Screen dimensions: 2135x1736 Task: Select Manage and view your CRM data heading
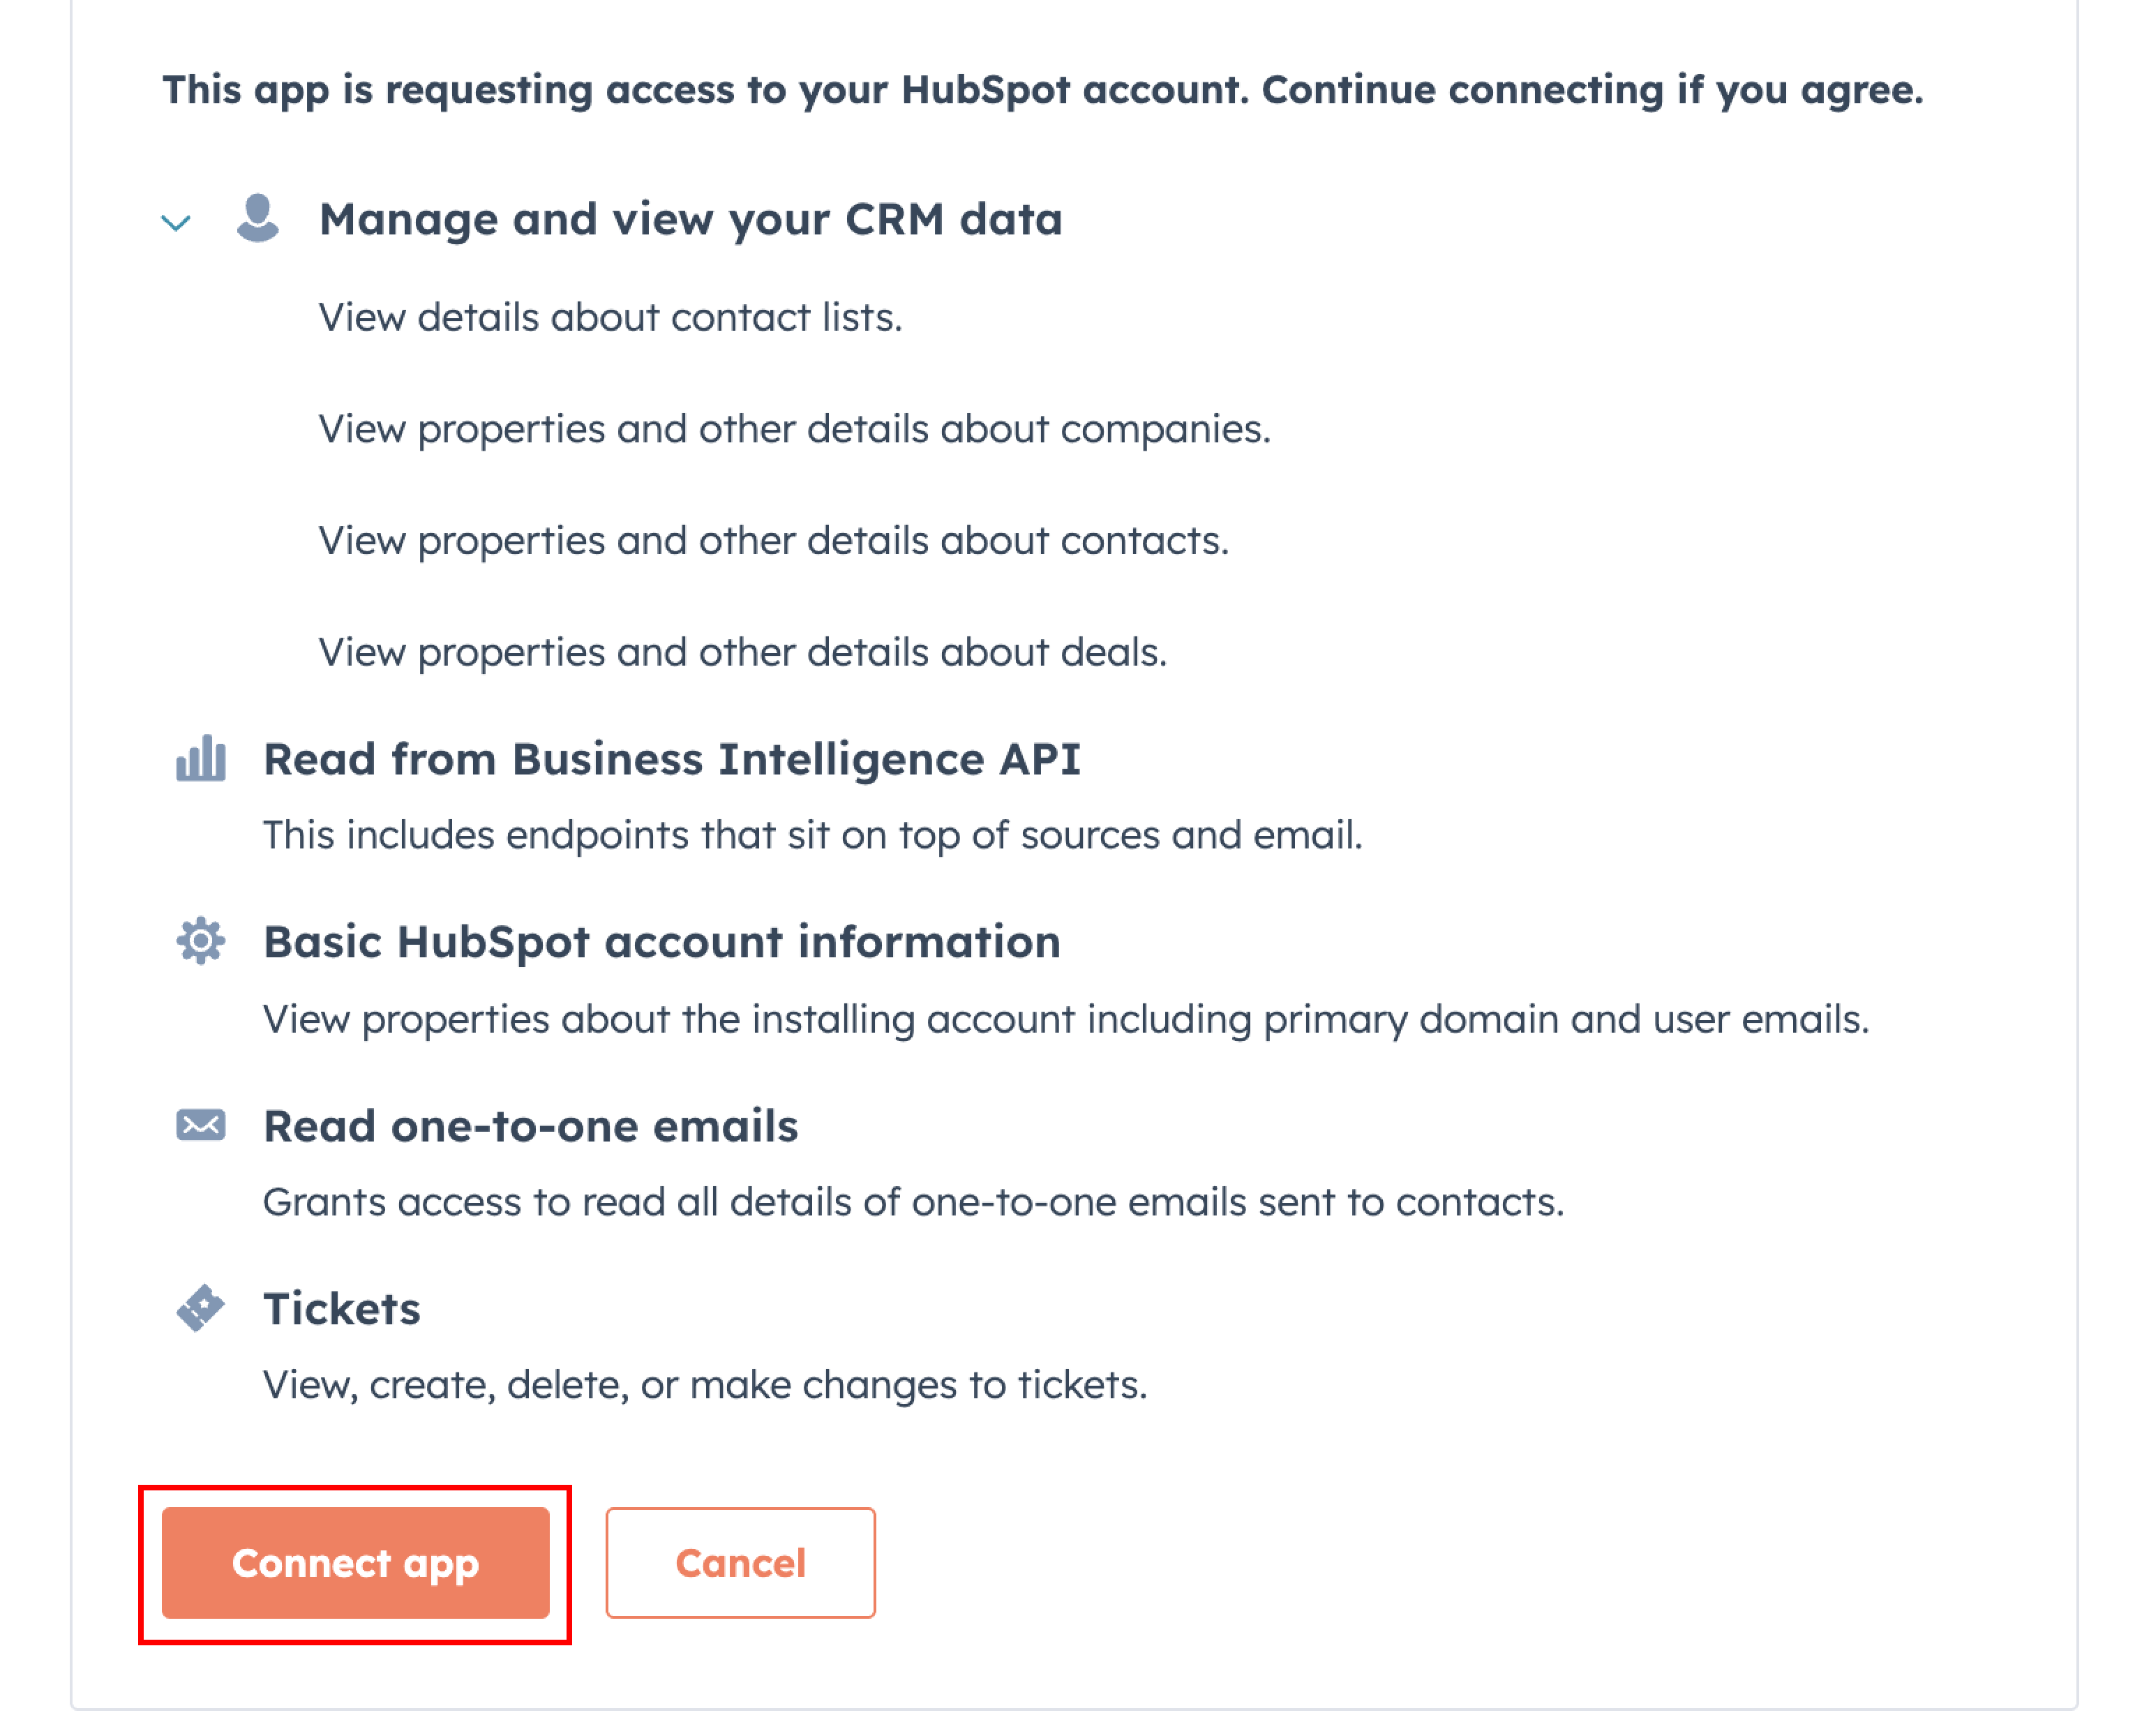tap(691, 219)
